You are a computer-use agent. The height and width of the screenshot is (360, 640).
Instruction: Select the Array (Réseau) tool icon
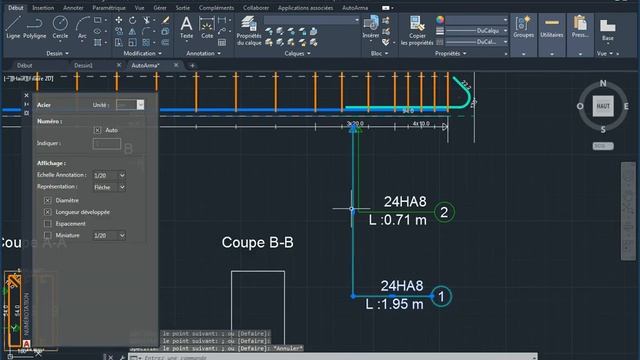pyautogui.click(x=147, y=42)
